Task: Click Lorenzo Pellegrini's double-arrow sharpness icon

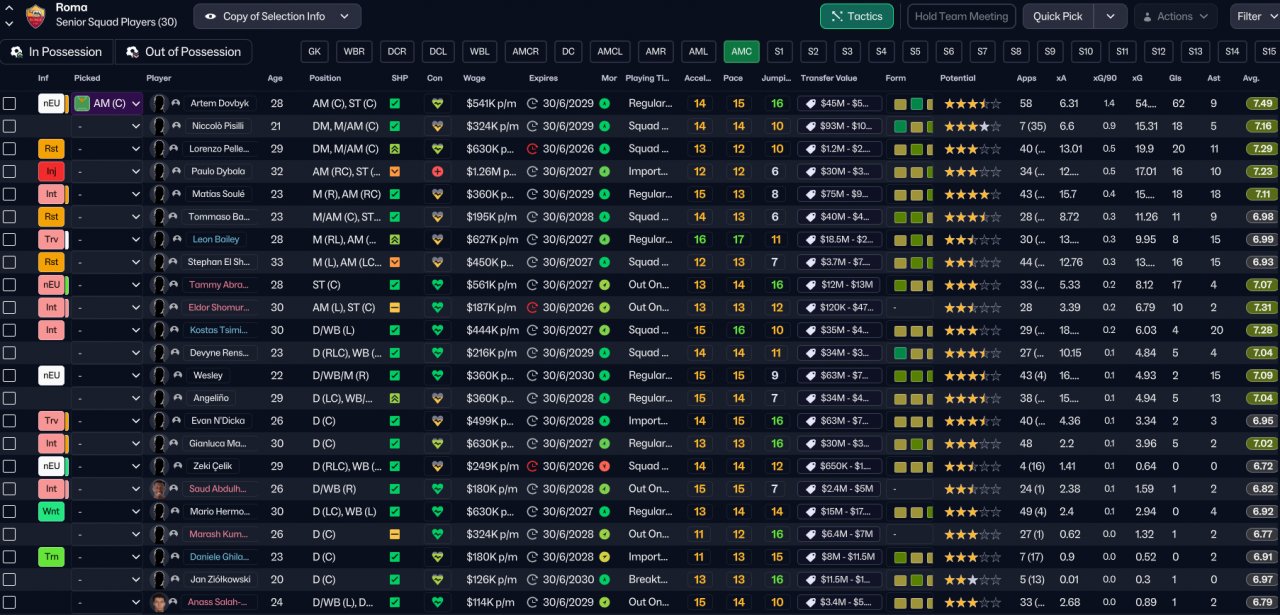Action: 395,148
